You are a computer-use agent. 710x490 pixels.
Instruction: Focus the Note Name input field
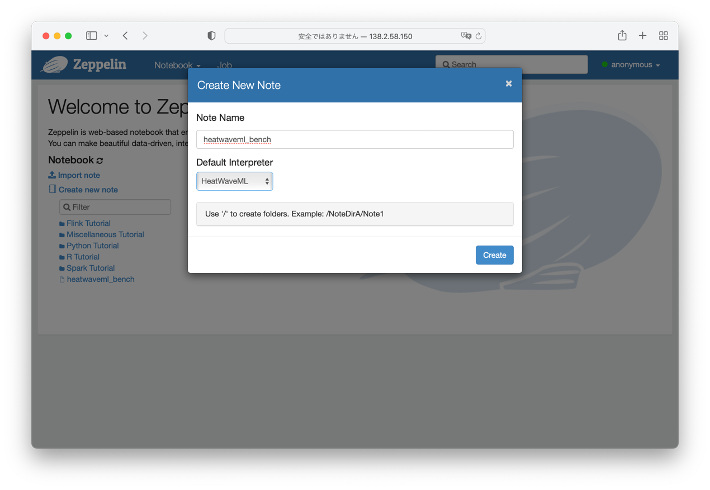355,139
